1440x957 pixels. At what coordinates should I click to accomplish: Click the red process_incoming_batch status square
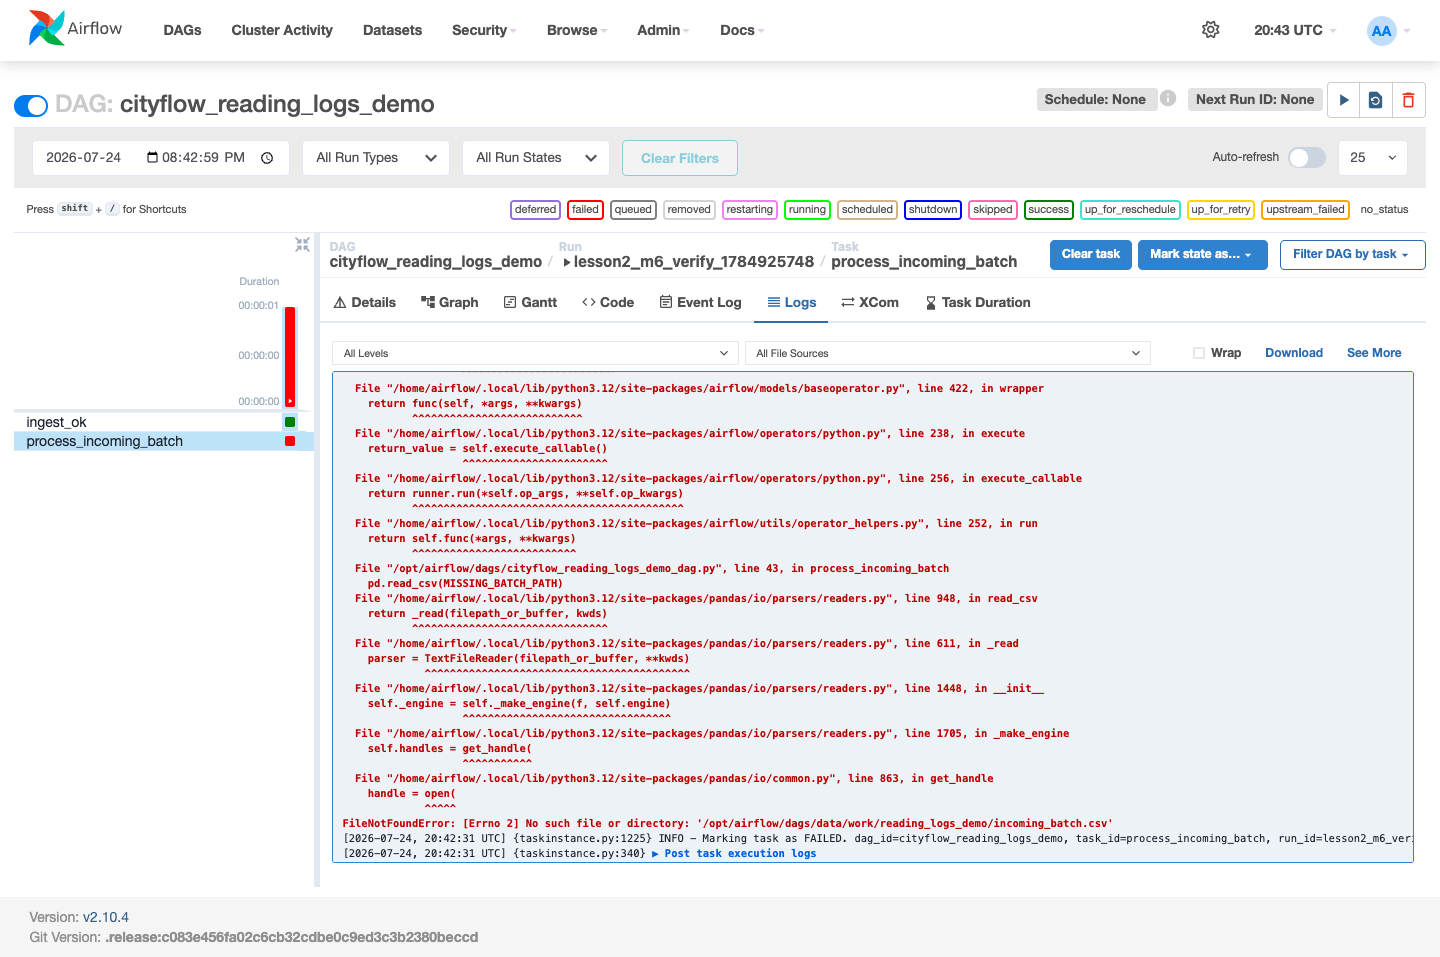pyautogui.click(x=290, y=441)
